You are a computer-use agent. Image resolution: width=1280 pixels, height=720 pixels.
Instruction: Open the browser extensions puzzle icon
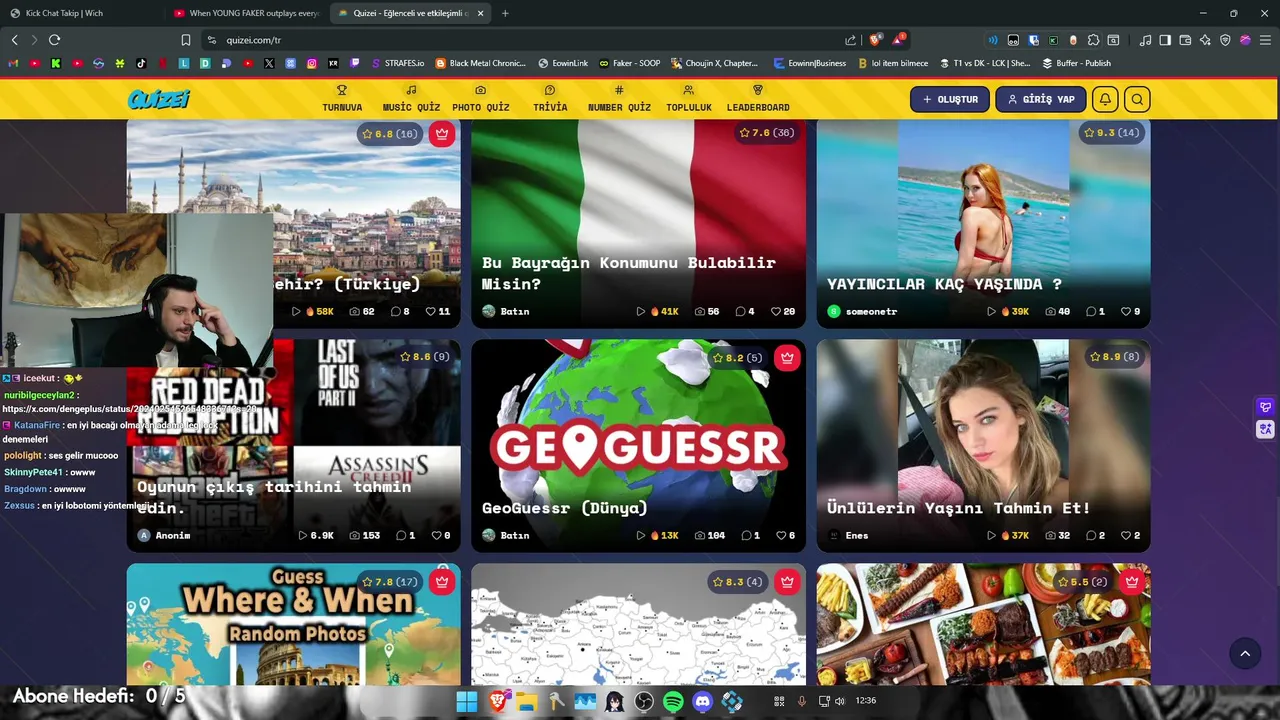(1093, 40)
